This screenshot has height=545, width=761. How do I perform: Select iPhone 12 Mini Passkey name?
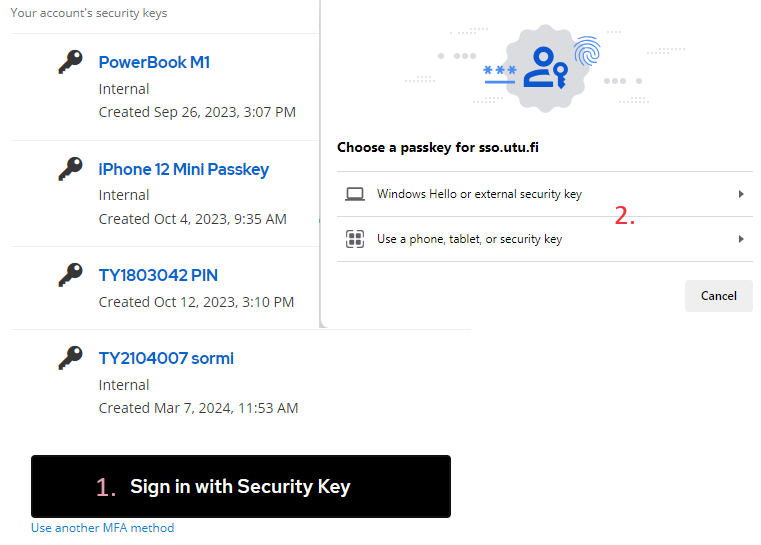coord(183,169)
